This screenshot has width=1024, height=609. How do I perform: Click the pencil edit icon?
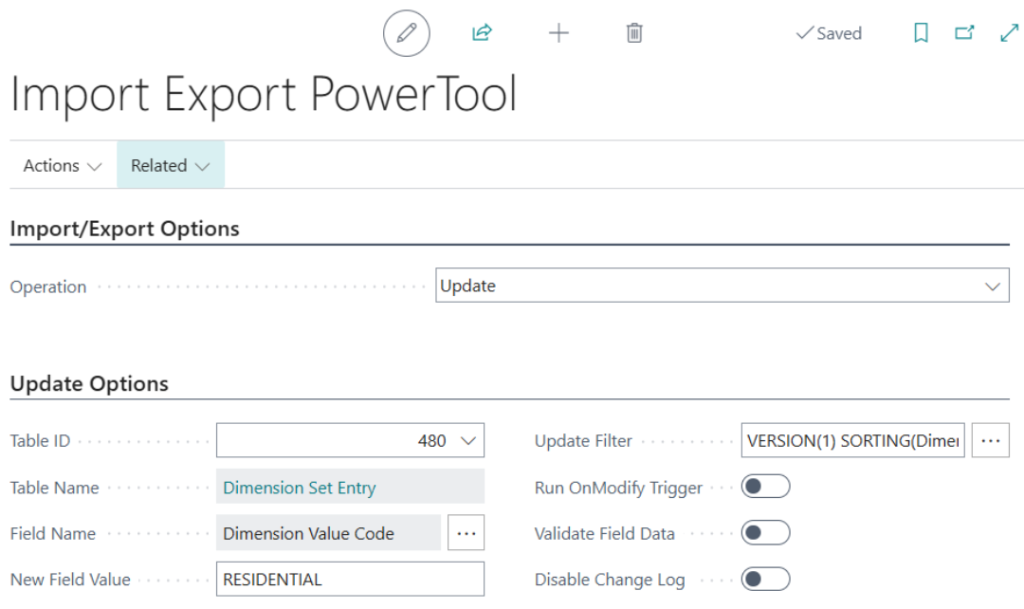click(406, 34)
